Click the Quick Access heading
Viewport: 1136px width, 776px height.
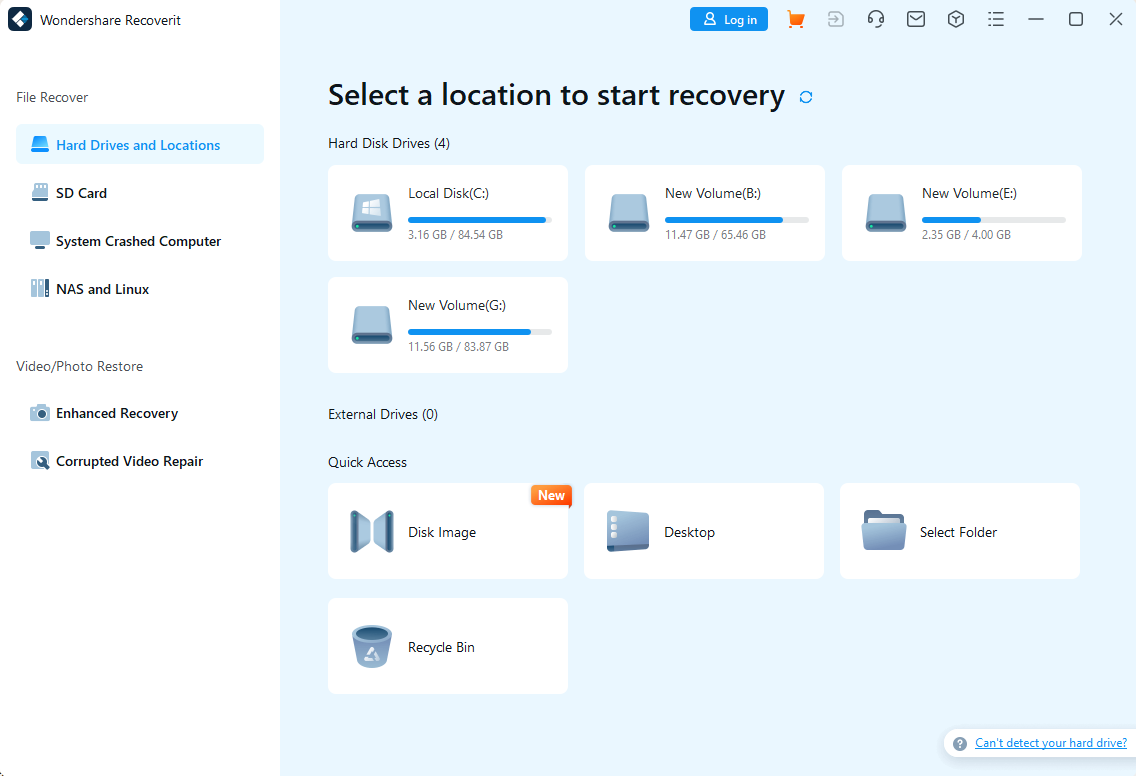(x=367, y=462)
